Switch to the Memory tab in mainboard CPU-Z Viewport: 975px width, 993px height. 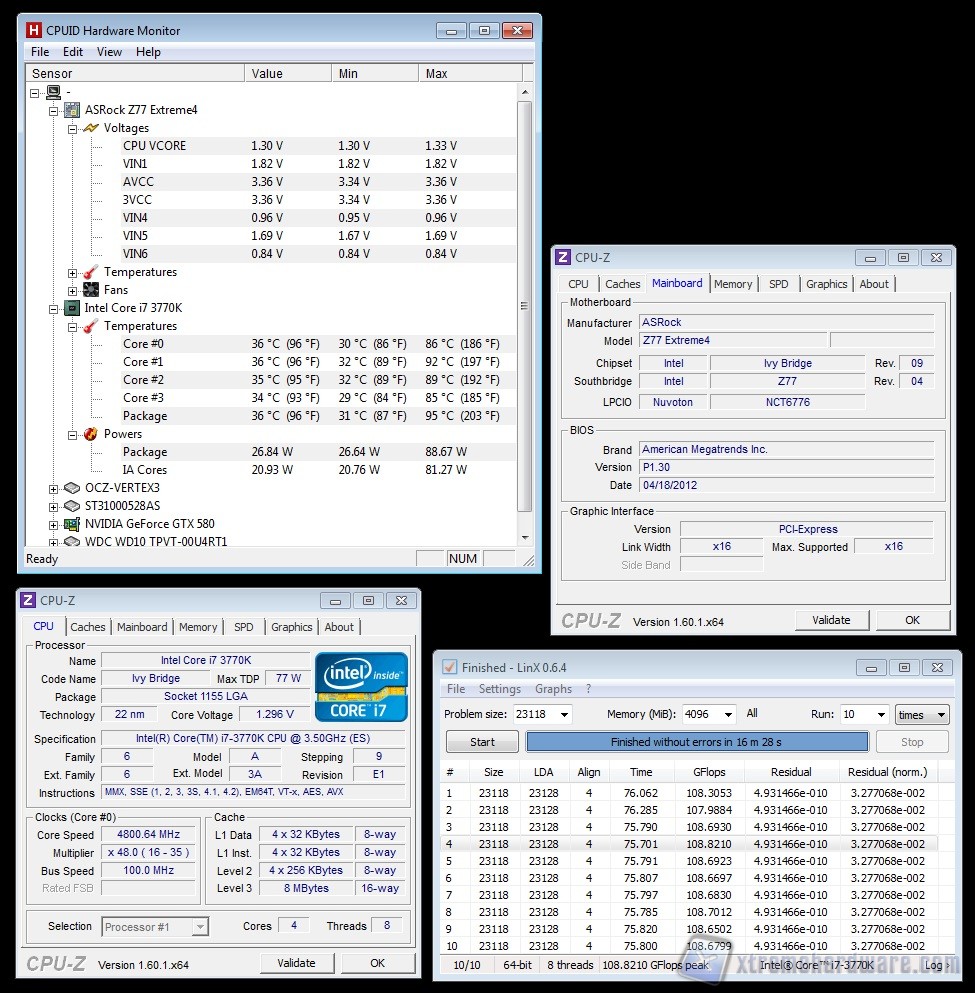pyautogui.click(x=733, y=284)
